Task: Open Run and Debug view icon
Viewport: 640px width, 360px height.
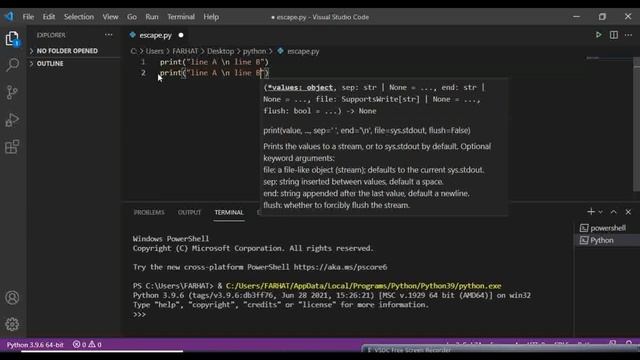Action: tap(12, 120)
